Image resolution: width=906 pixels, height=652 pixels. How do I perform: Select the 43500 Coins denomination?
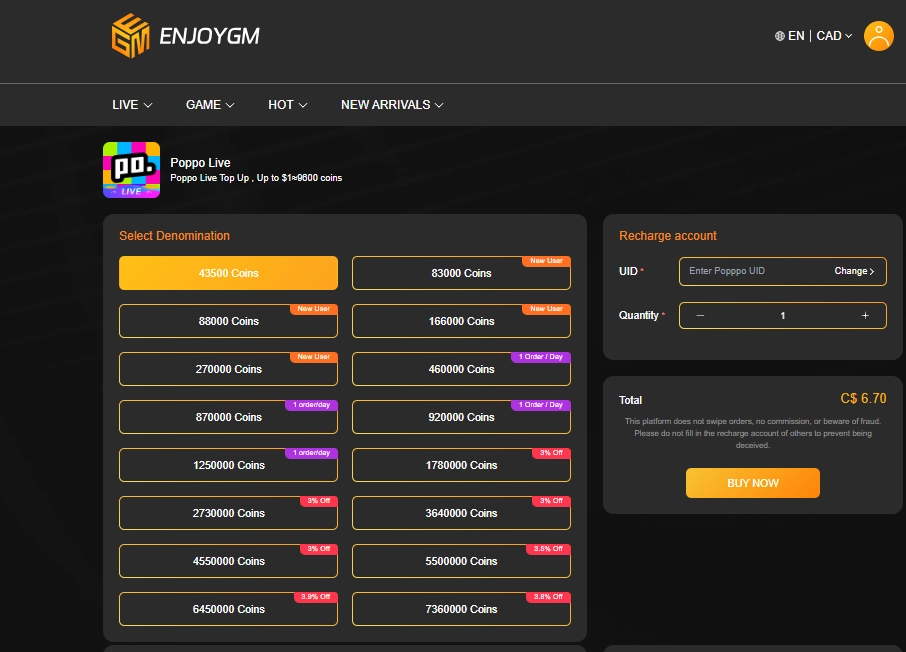tap(228, 273)
